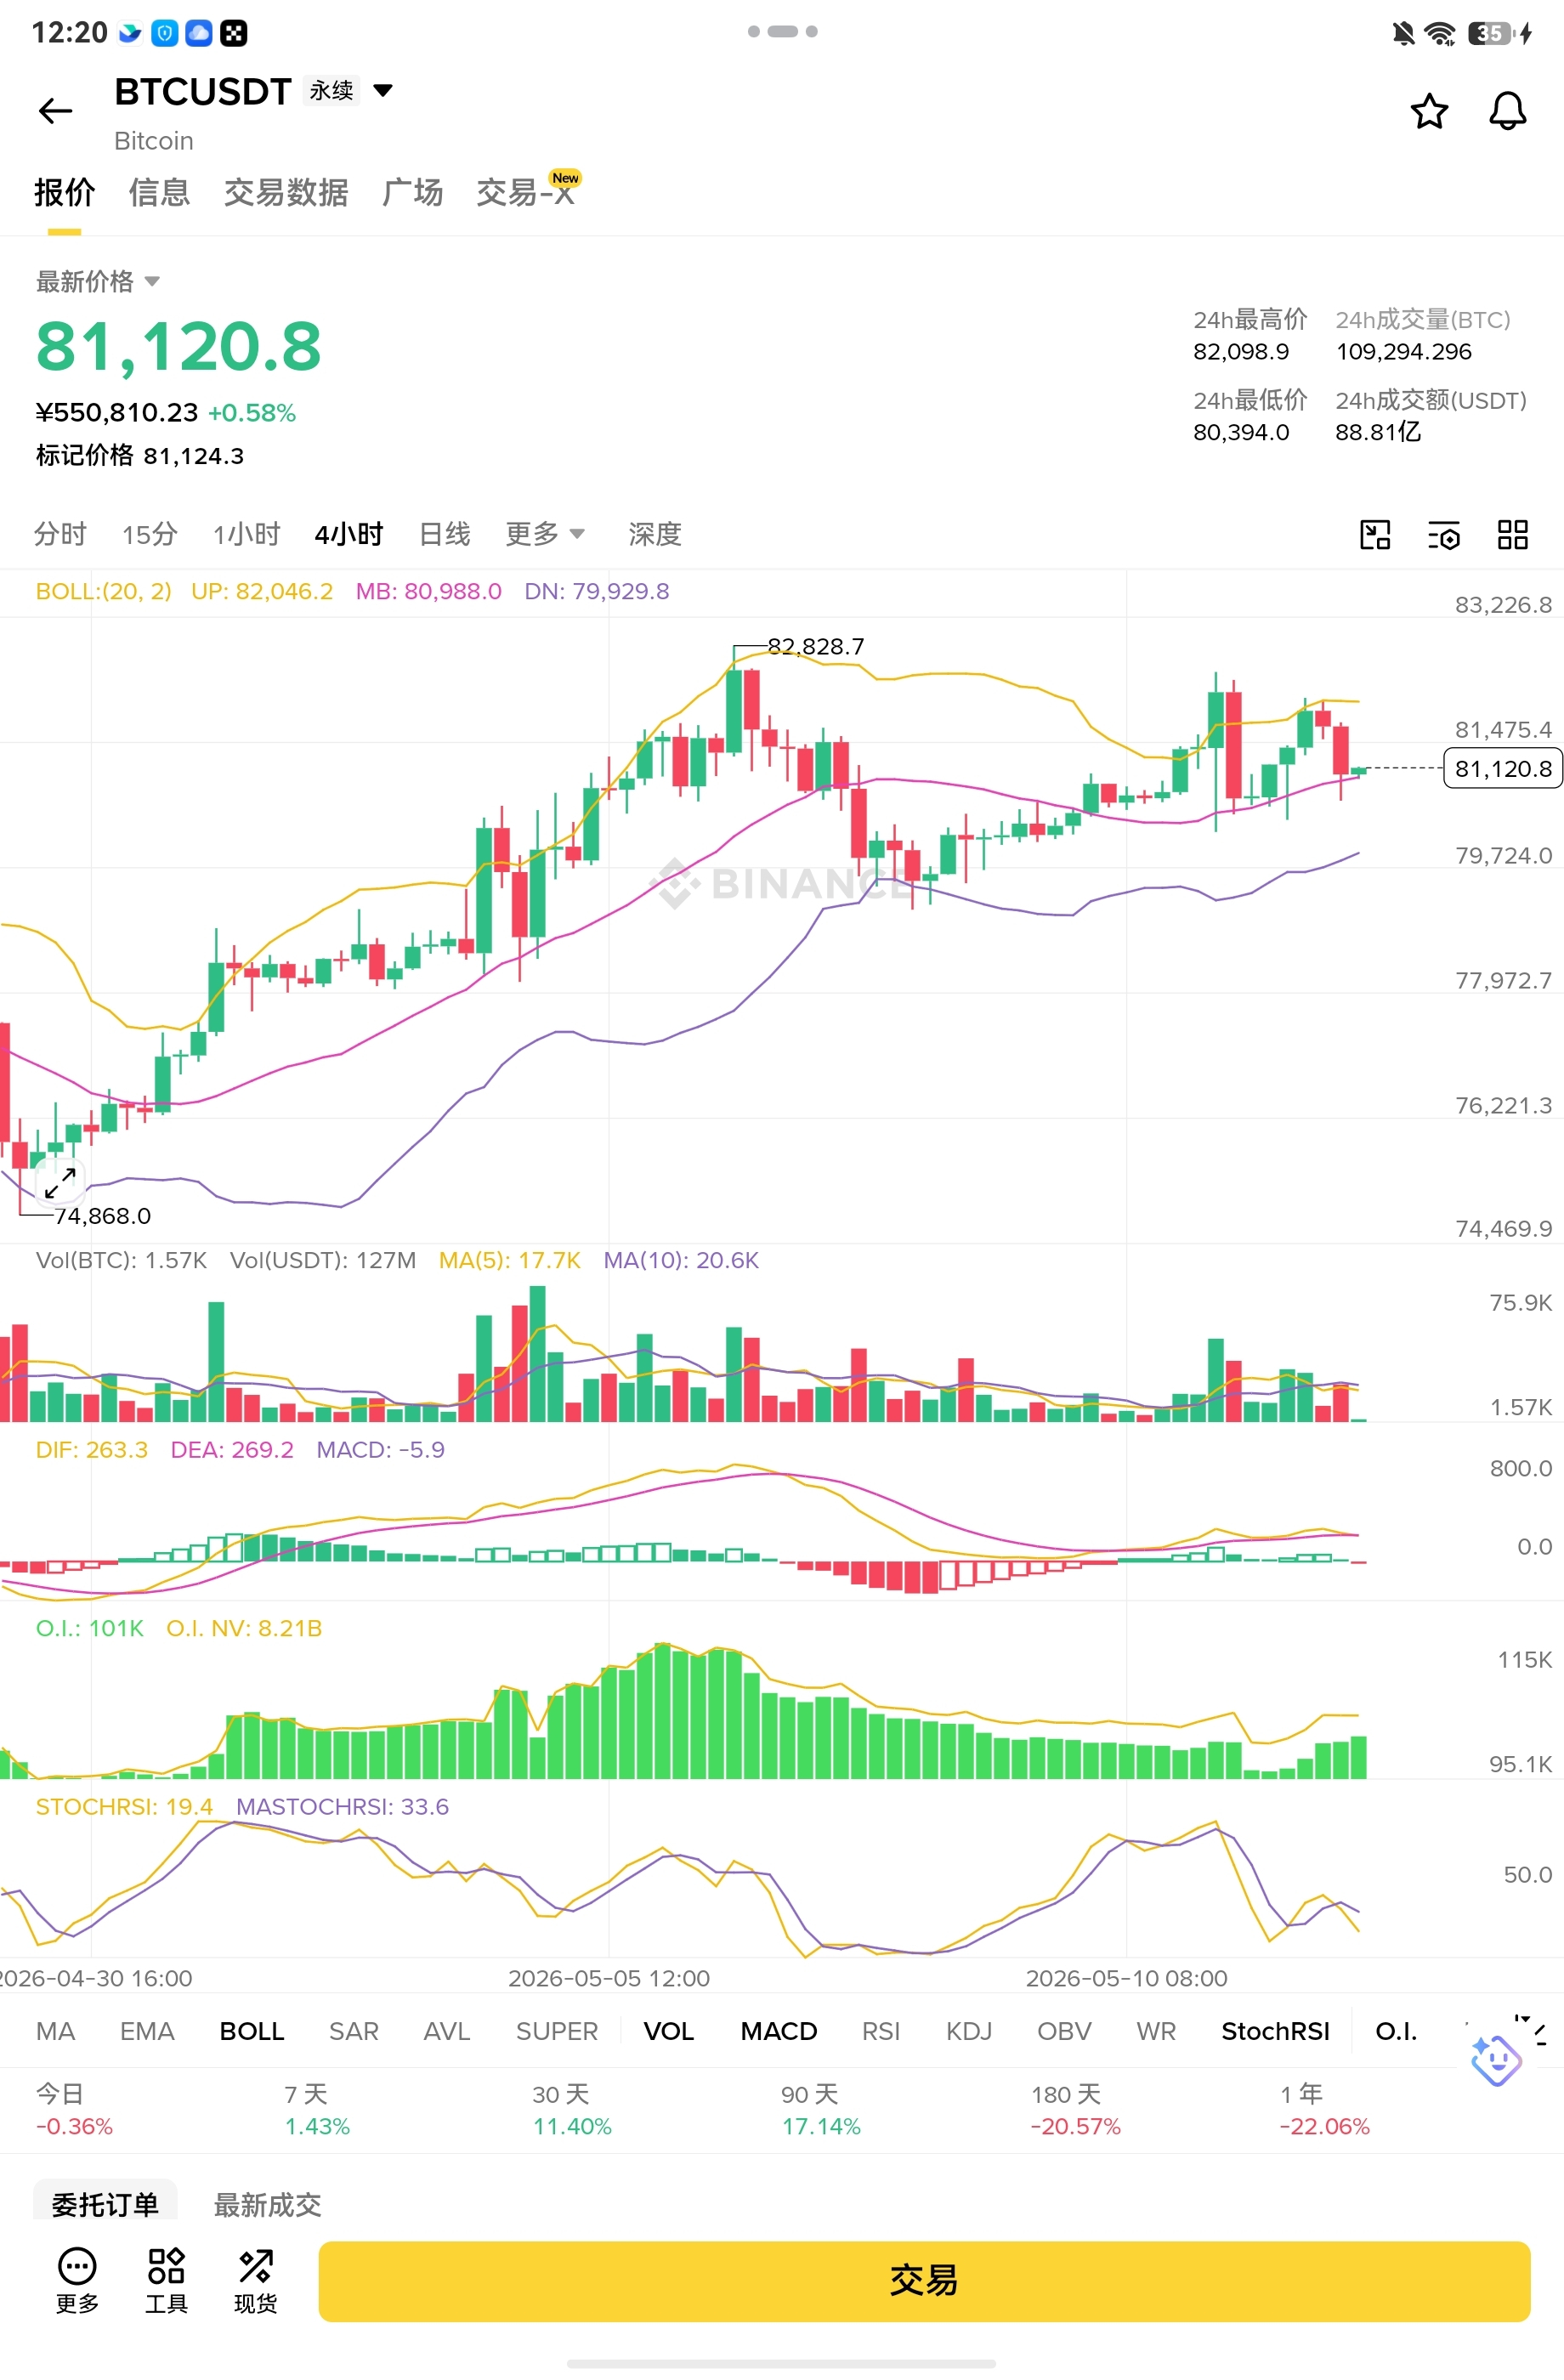The image size is (1564, 2380).
Task: Expand 最新价格 price type dropdown
Action: point(98,282)
